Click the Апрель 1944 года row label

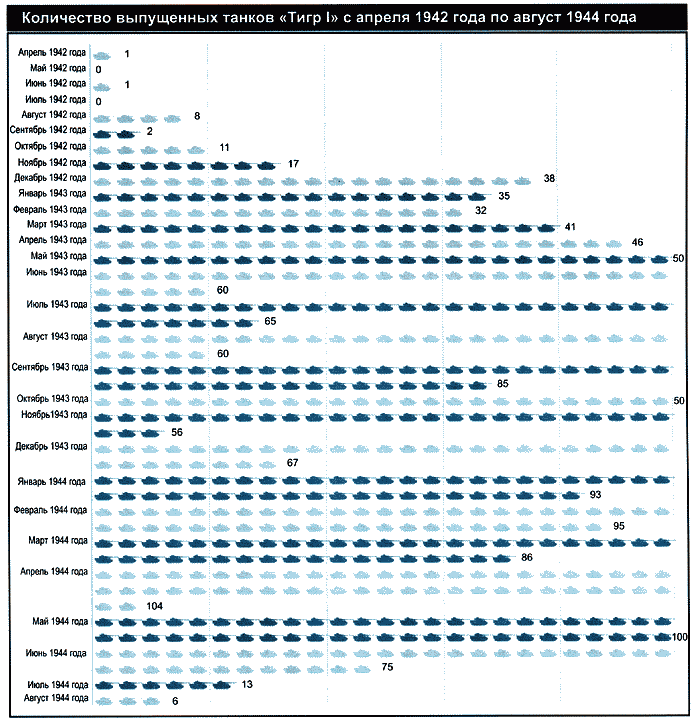54,571
